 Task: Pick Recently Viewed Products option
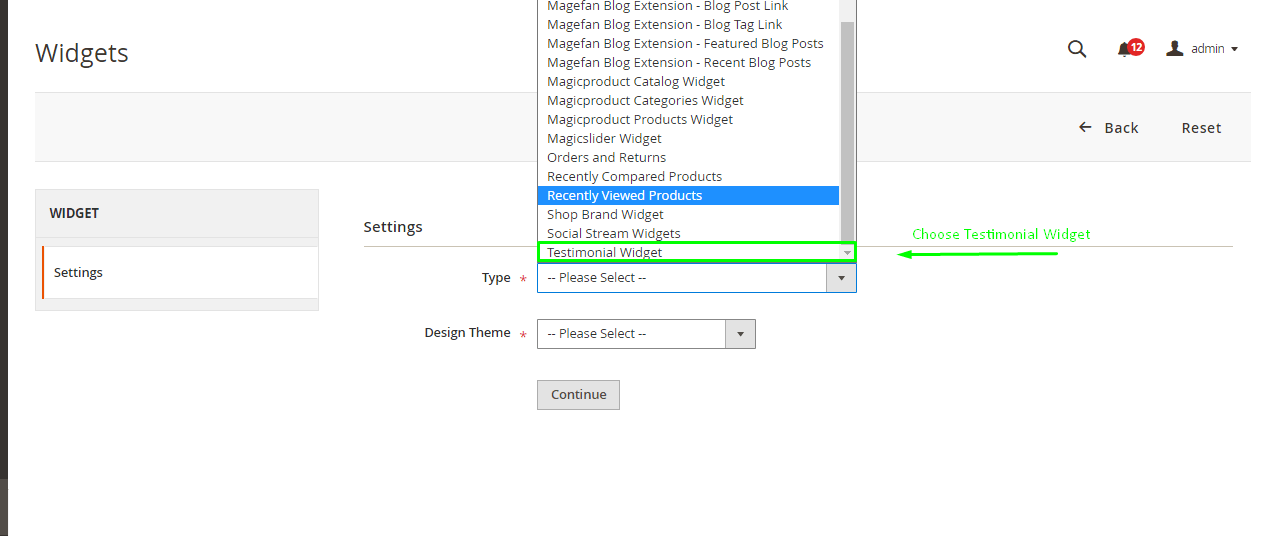click(624, 195)
